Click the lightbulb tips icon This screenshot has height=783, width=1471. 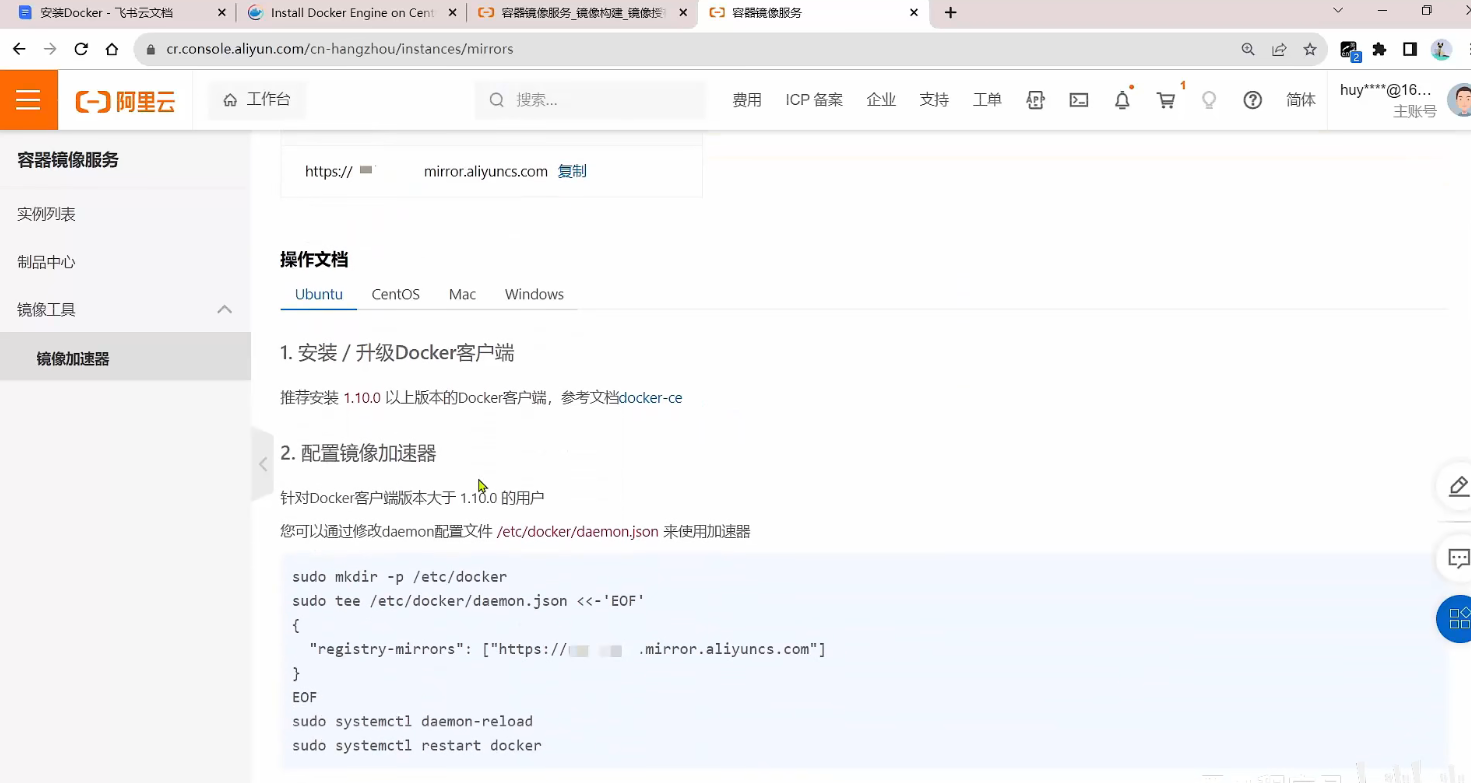pyautogui.click(x=1209, y=100)
